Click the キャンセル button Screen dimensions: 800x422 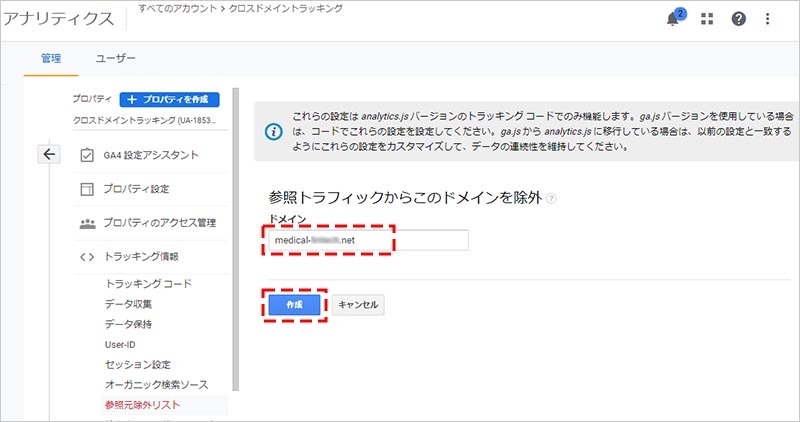(x=358, y=304)
